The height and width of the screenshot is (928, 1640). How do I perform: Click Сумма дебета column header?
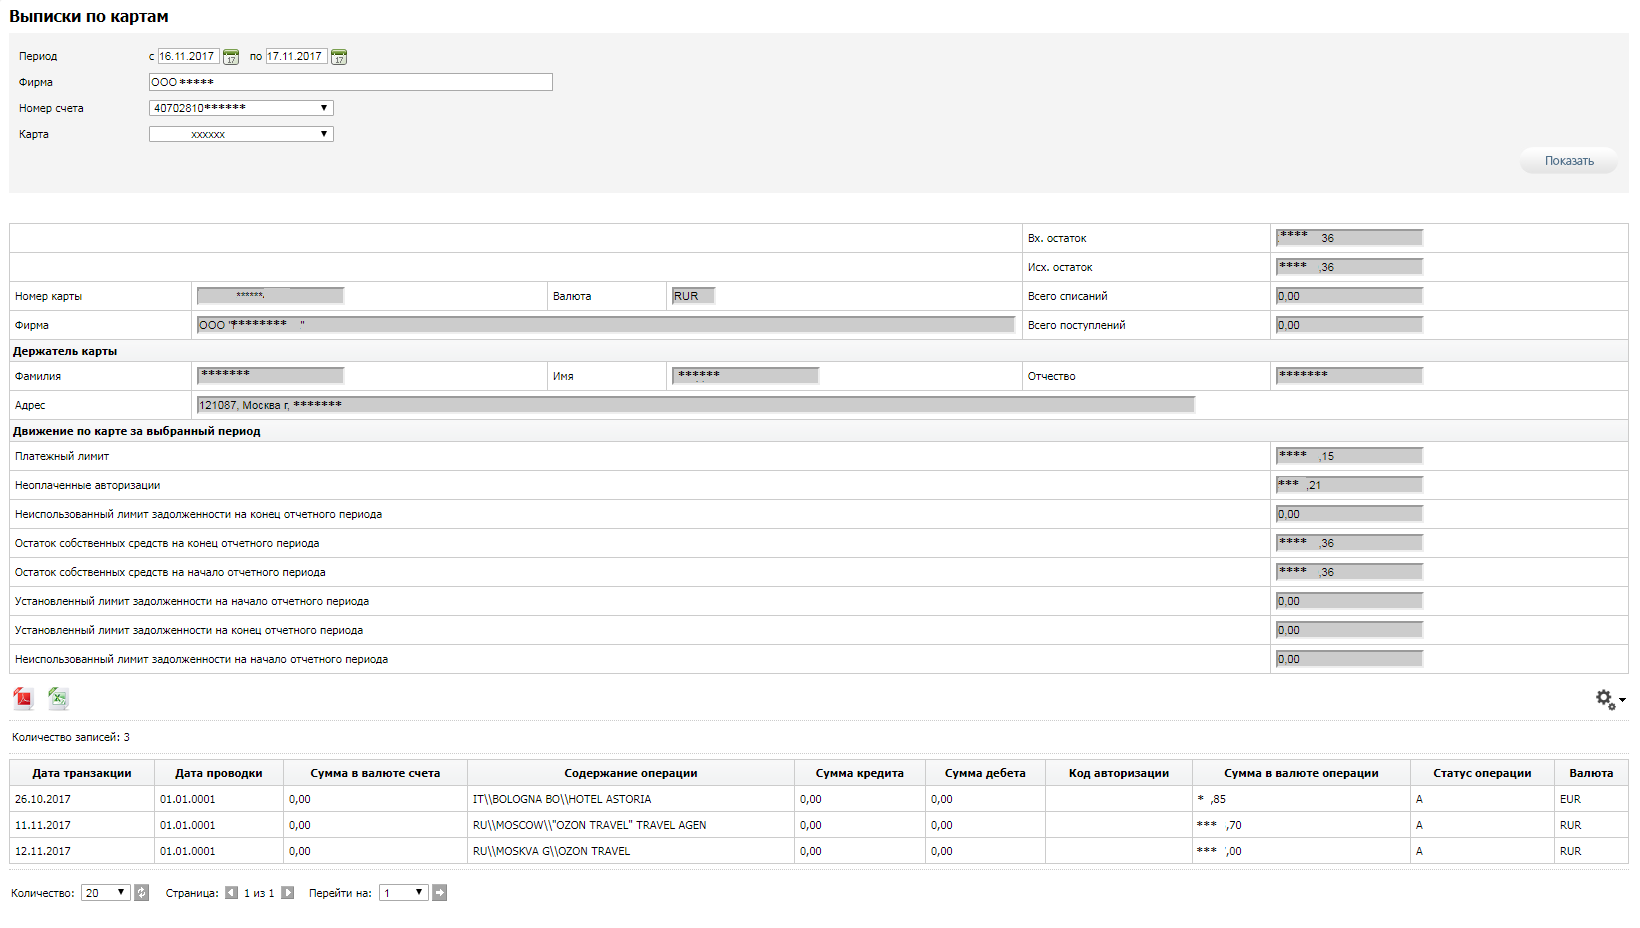(x=985, y=773)
